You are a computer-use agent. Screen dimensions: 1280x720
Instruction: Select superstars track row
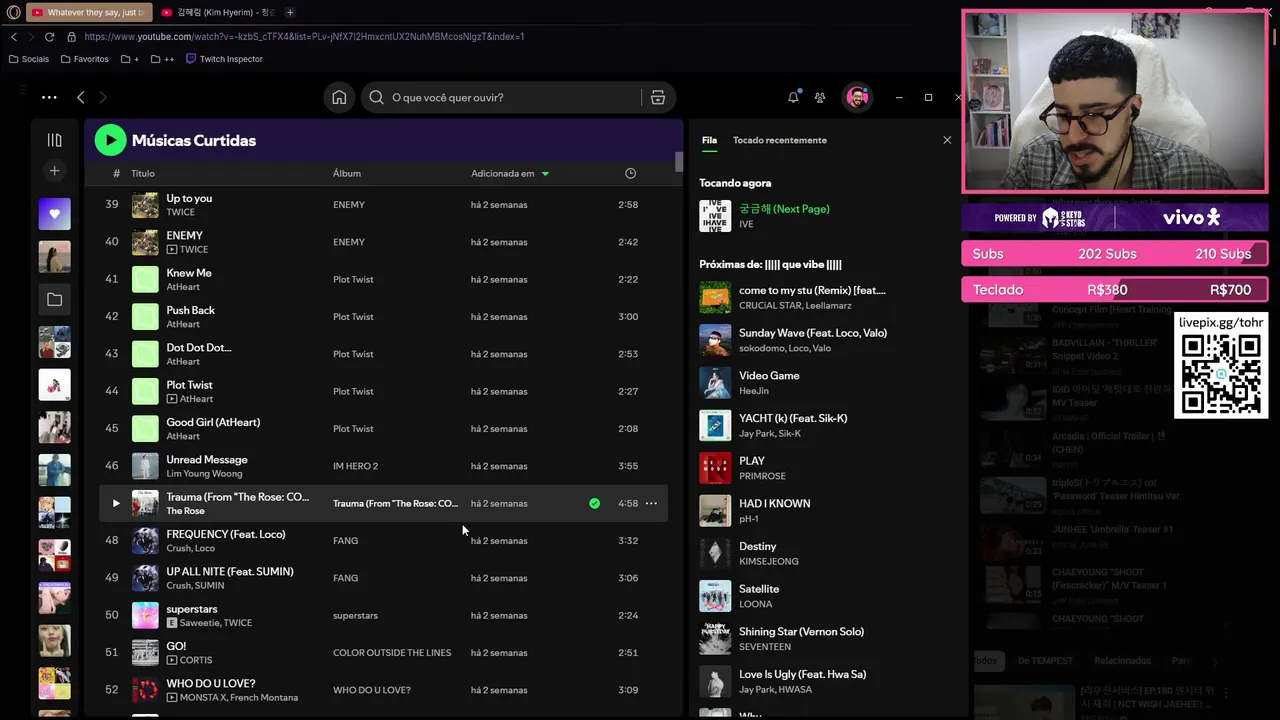coord(384,615)
